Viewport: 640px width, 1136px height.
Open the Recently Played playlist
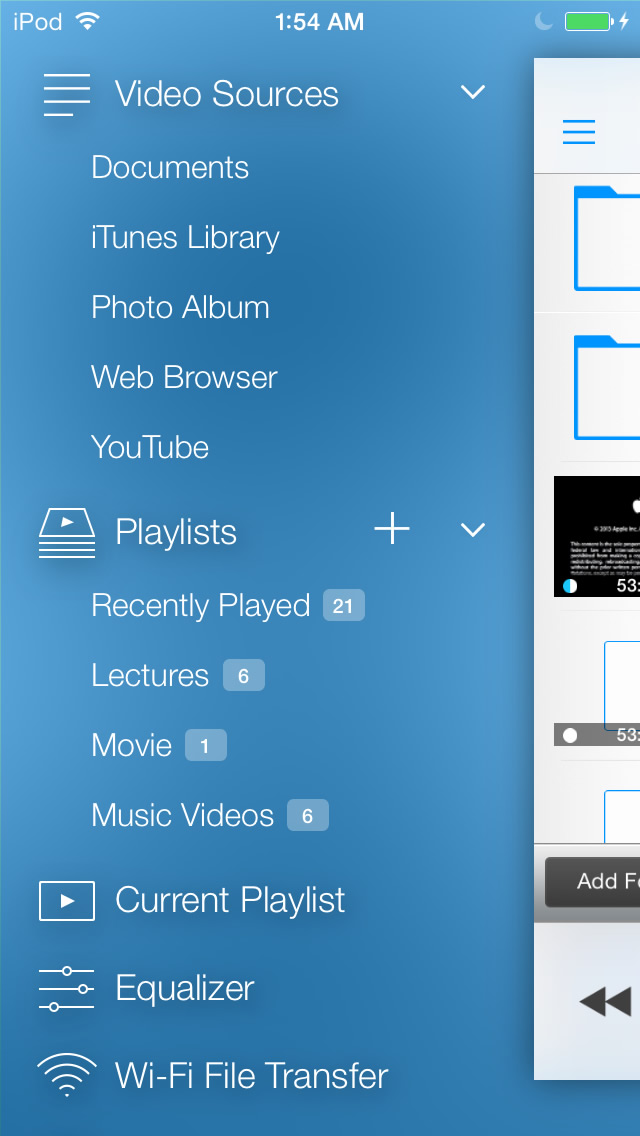(x=201, y=606)
